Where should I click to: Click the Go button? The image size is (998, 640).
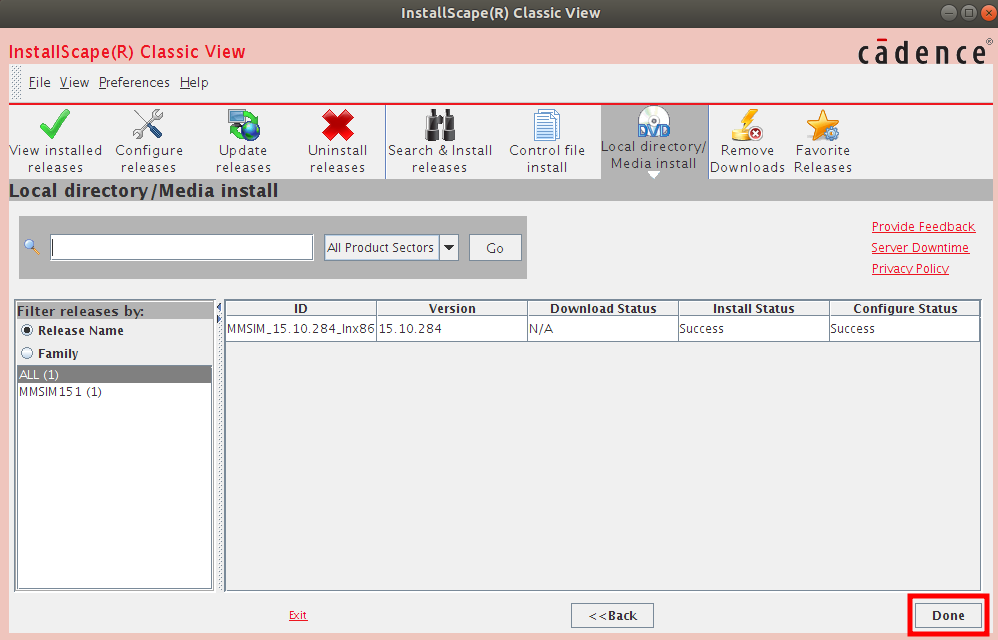[495, 247]
